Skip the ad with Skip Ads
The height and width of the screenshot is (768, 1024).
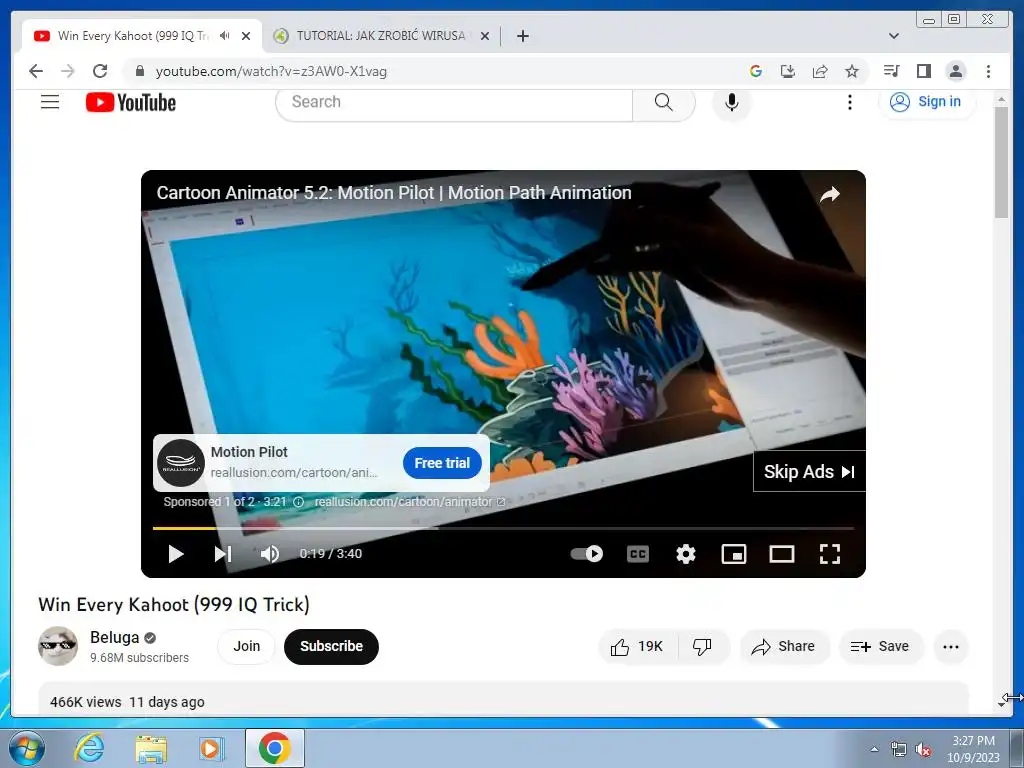click(809, 472)
